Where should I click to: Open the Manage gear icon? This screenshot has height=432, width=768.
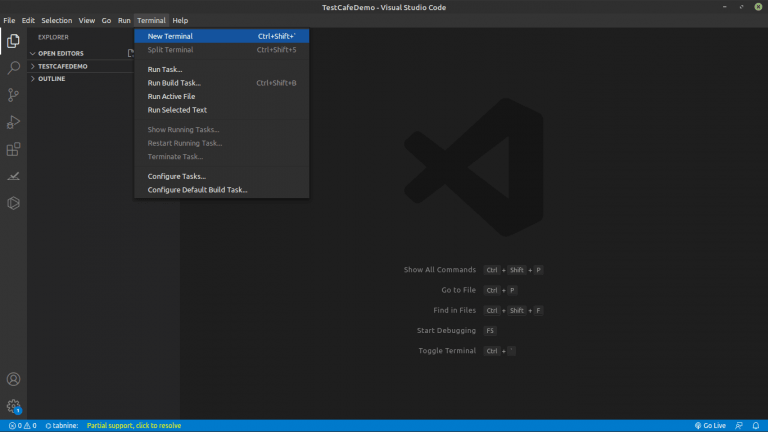13,406
